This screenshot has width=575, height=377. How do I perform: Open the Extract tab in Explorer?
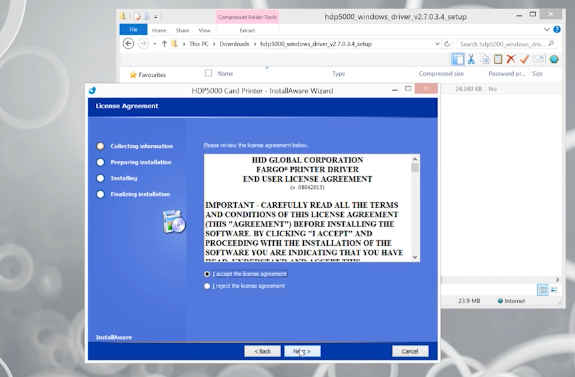click(247, 30)
